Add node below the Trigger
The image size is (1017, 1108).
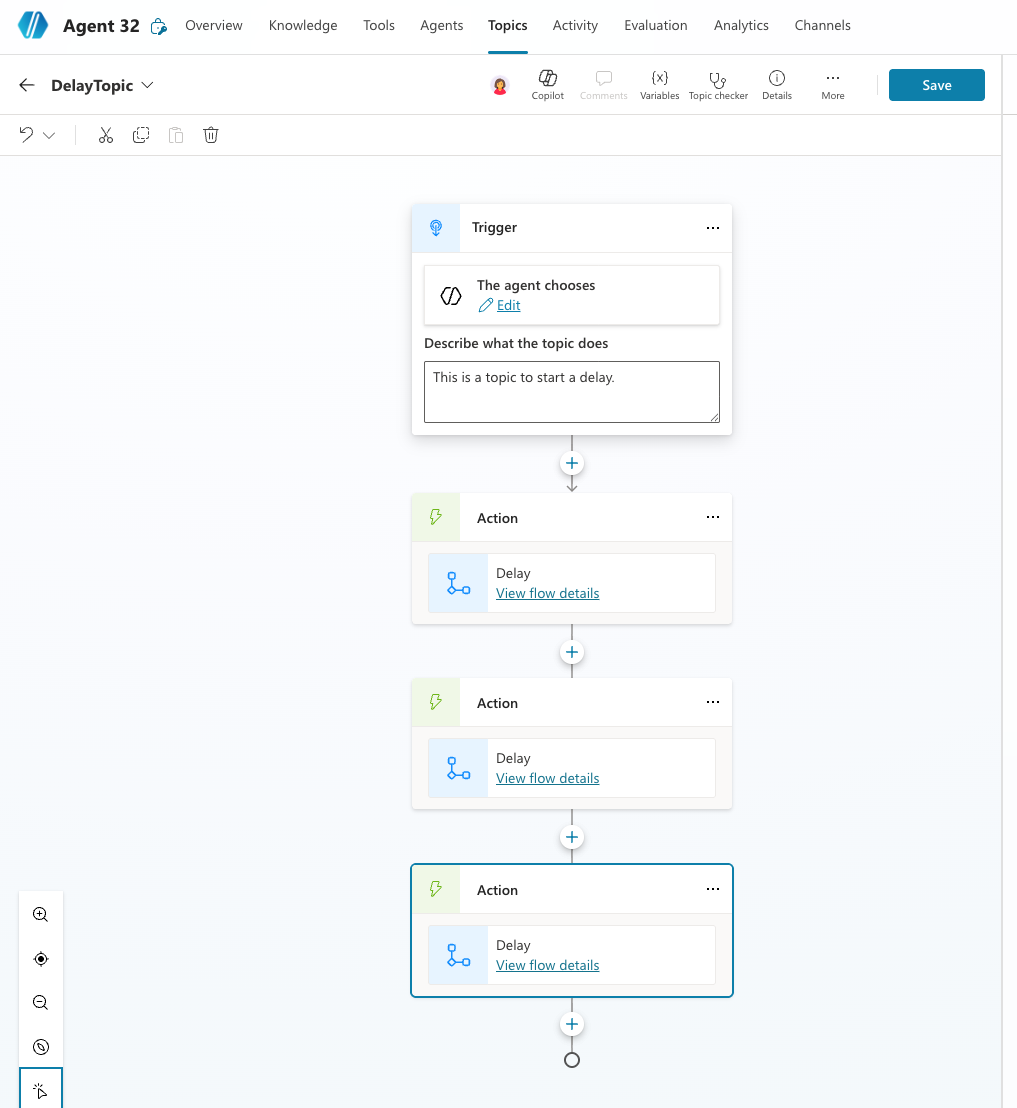pos(572,464)
